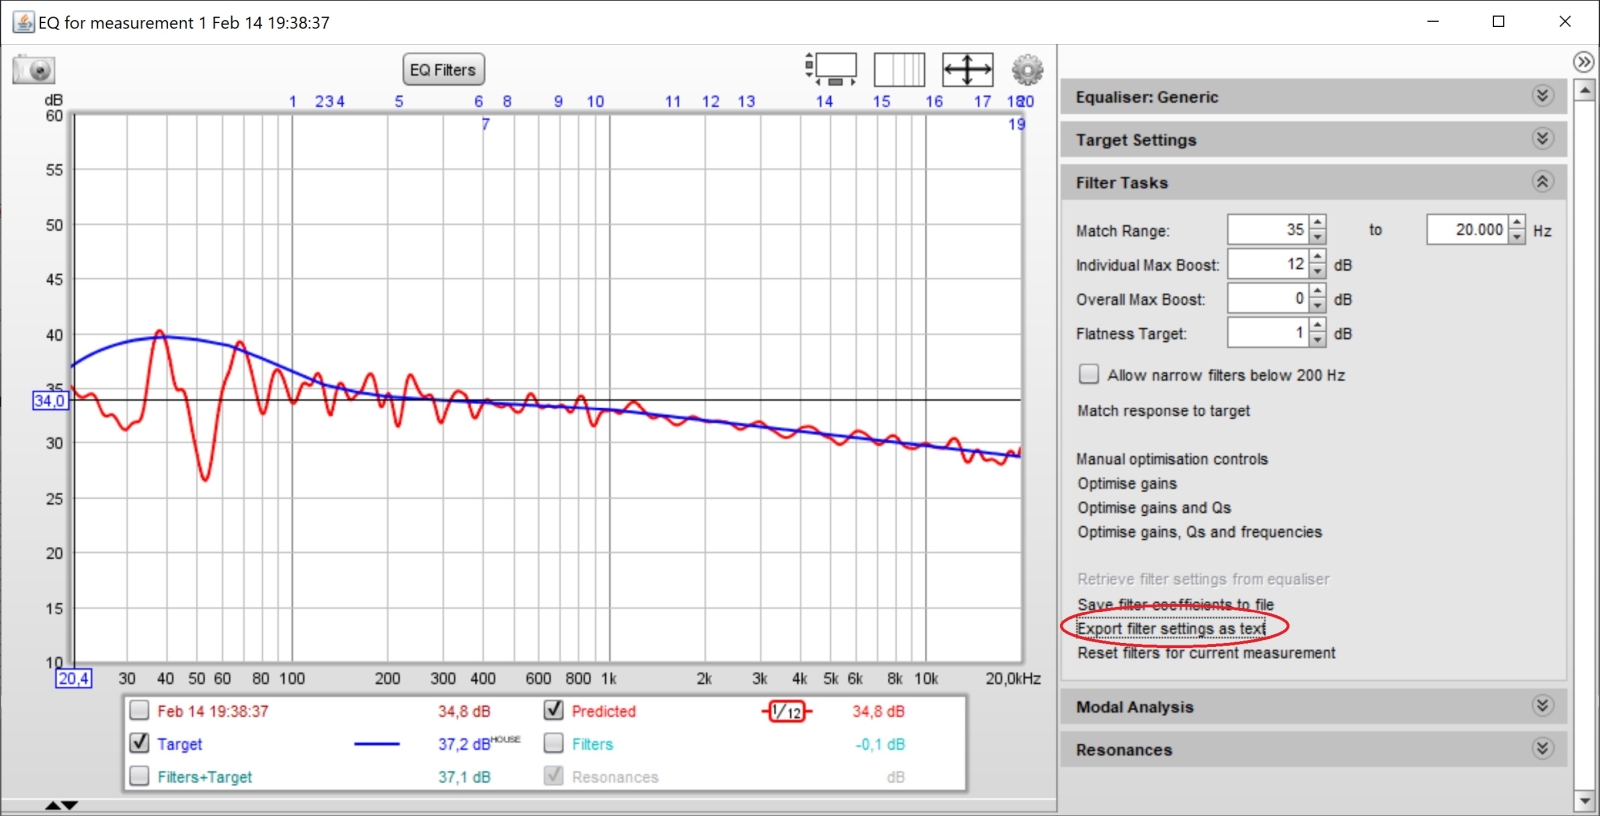The image size is (1600, 816).
Task: Expand the Target Settings section
Action: (x=1542, y=139)
